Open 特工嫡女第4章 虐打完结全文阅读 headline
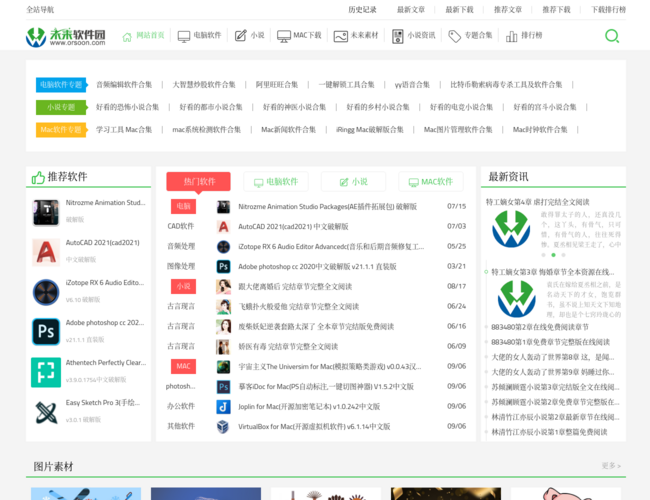 [538, 202]
